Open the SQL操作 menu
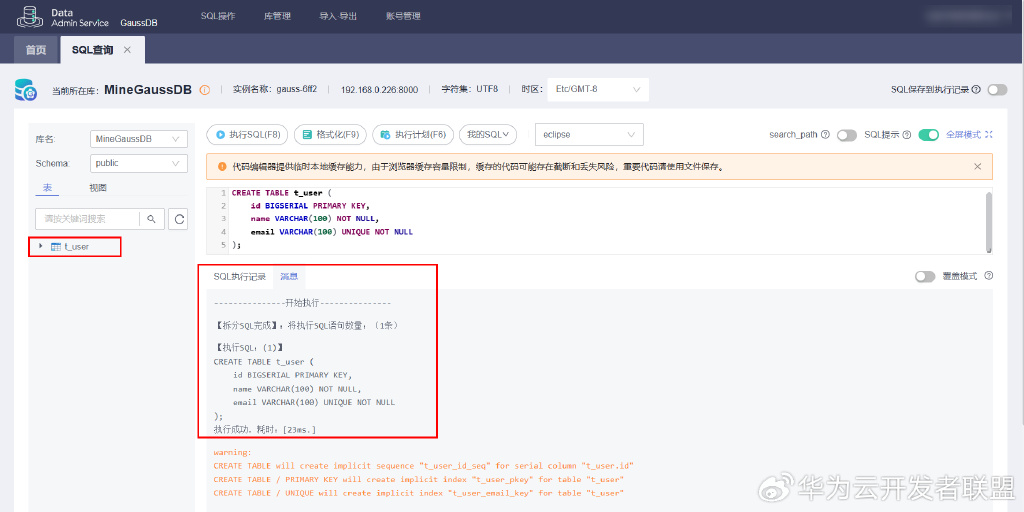This screenshot has height=512, width=1024. pos(217,16)
